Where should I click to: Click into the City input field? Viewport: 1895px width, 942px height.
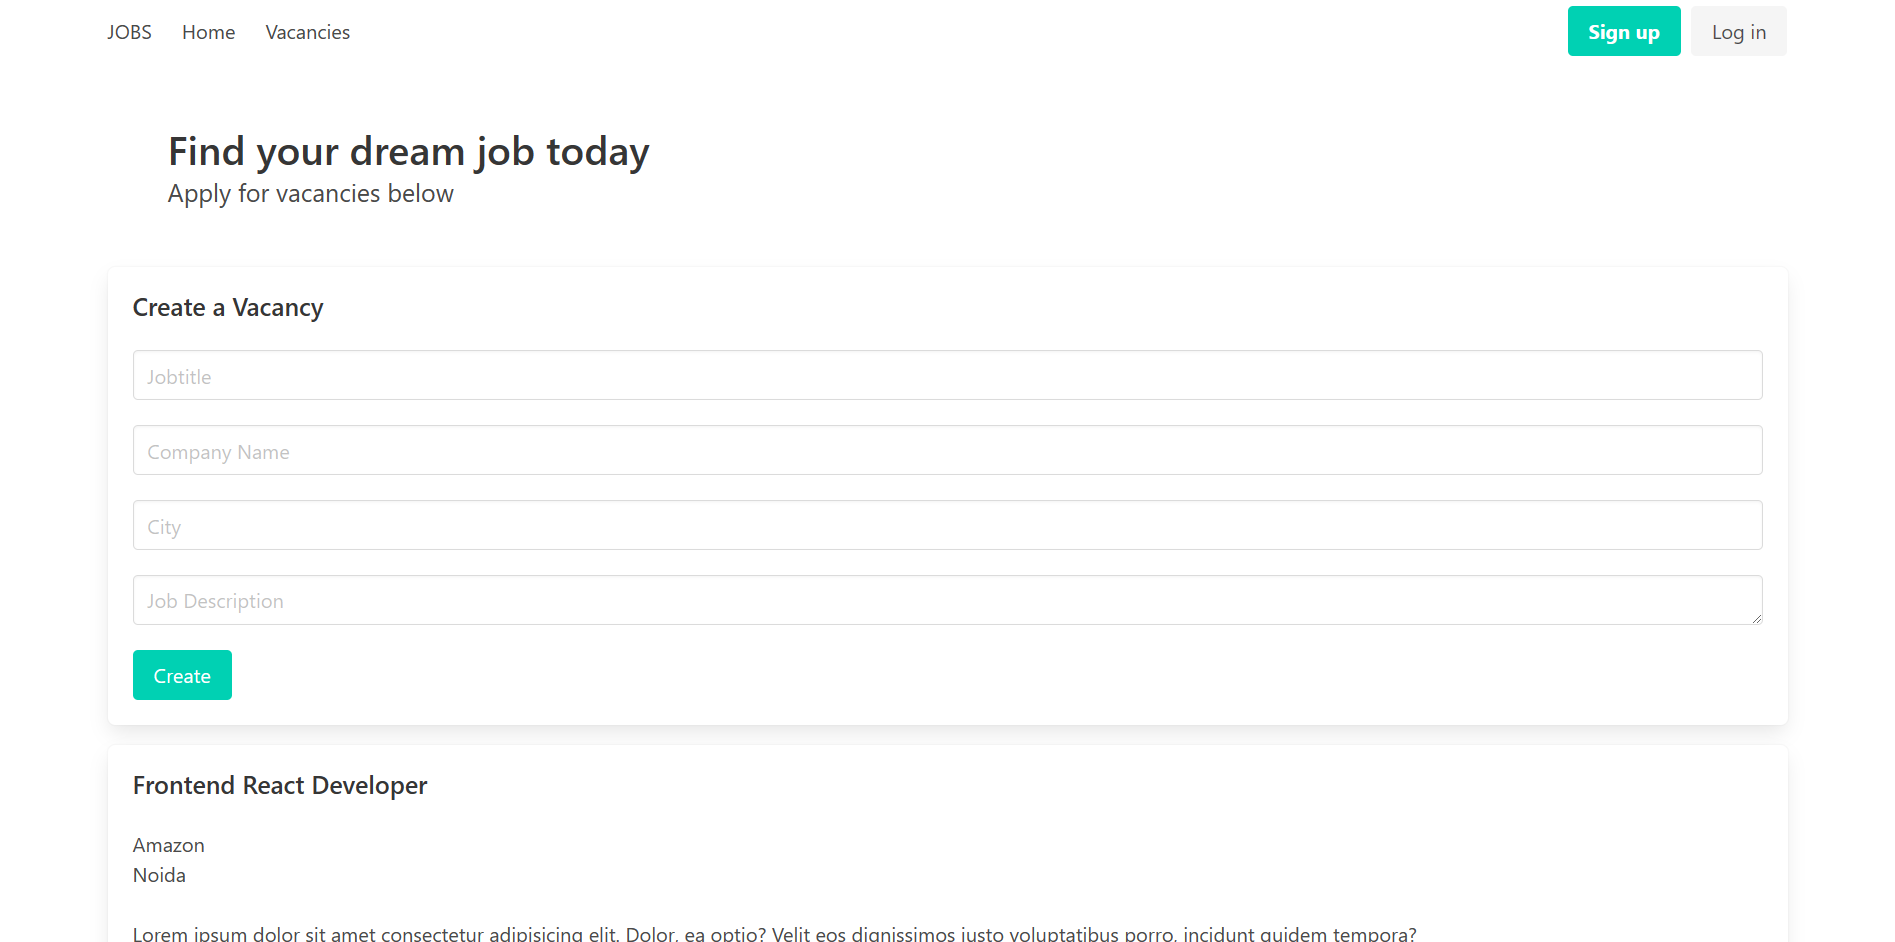click(947, 525)
